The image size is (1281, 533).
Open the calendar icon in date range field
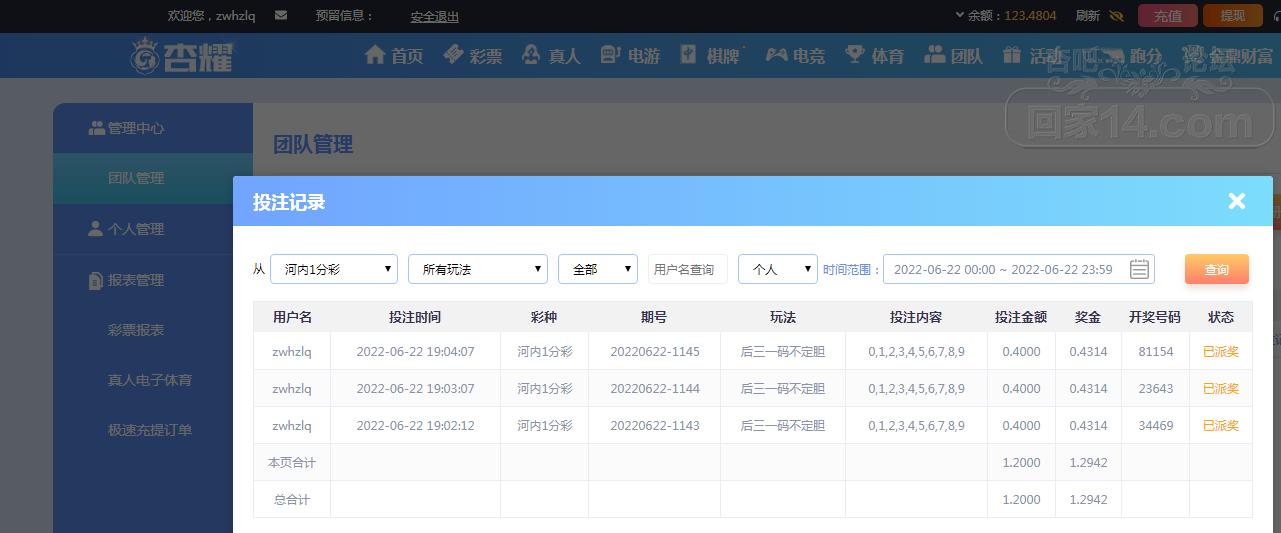point(1139,269)
